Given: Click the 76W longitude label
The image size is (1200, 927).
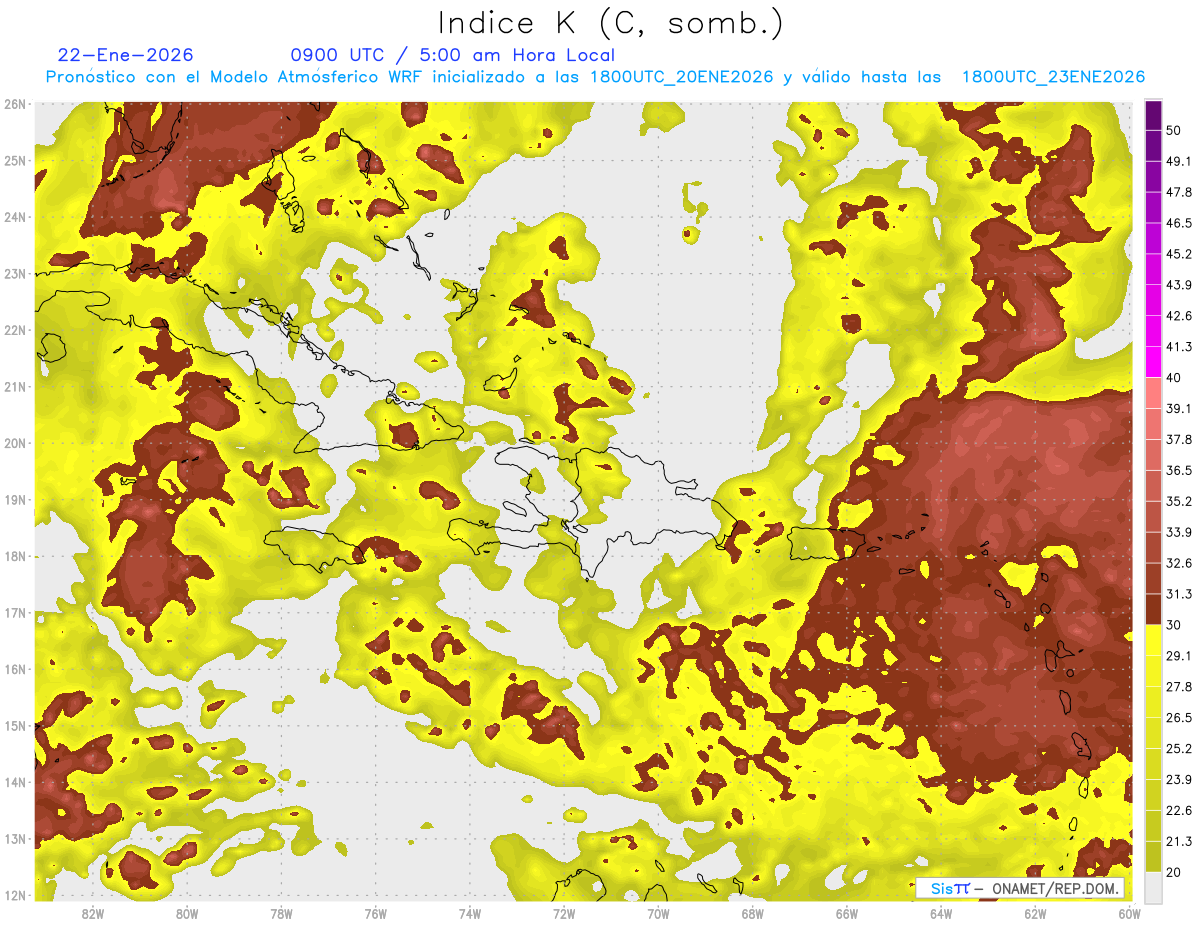Looking at the screenshot, I should (x=376, y=913).
